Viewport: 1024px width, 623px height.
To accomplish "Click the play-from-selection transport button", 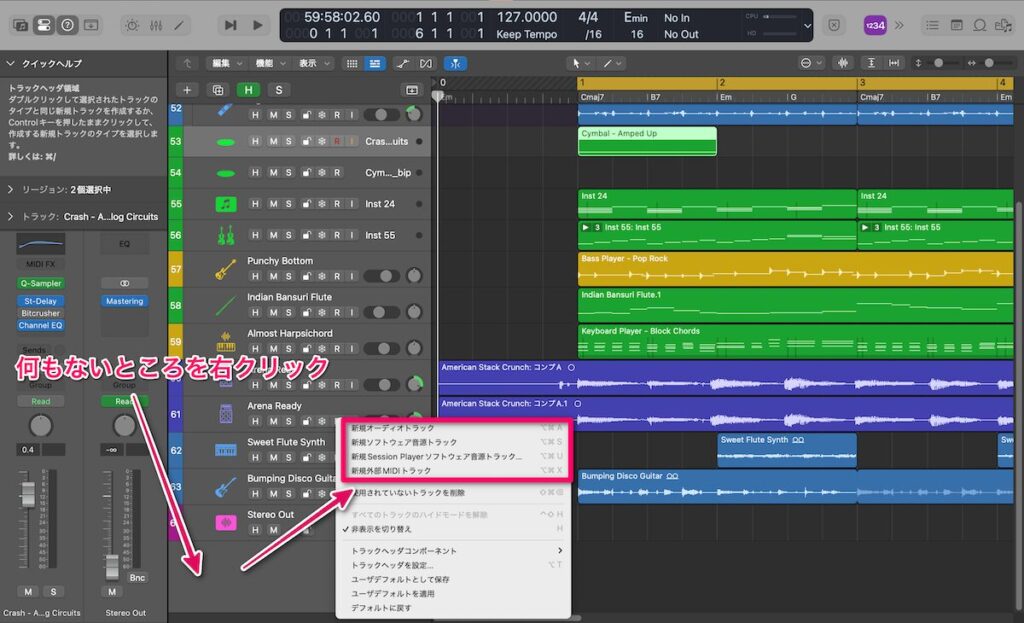I will click(x=230, y=25).
